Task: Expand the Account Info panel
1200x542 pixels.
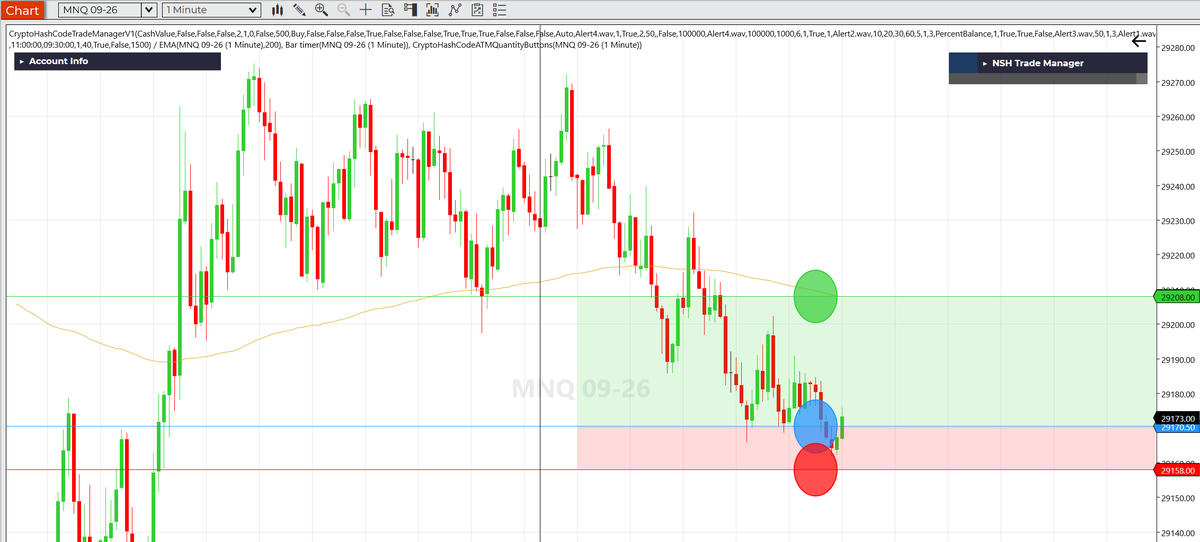Action: point(117,61)
